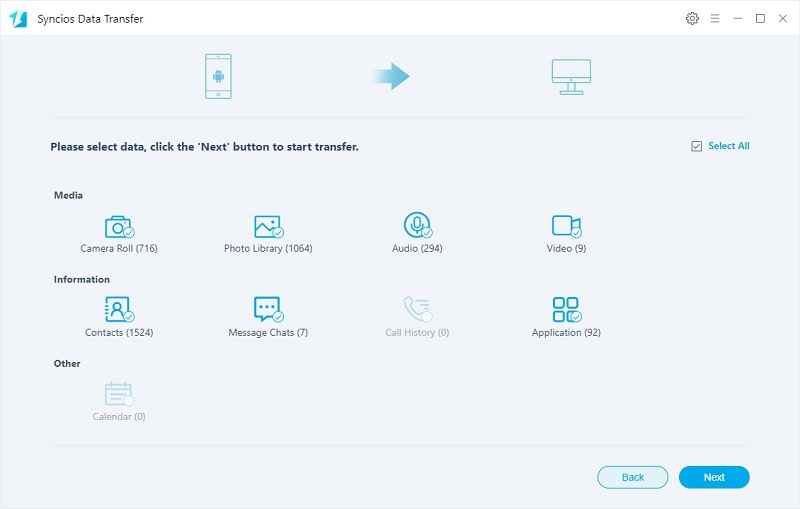Viewport: 800px width, 509px height.
Task: Click the Select All label
Action: pos(729,146)
